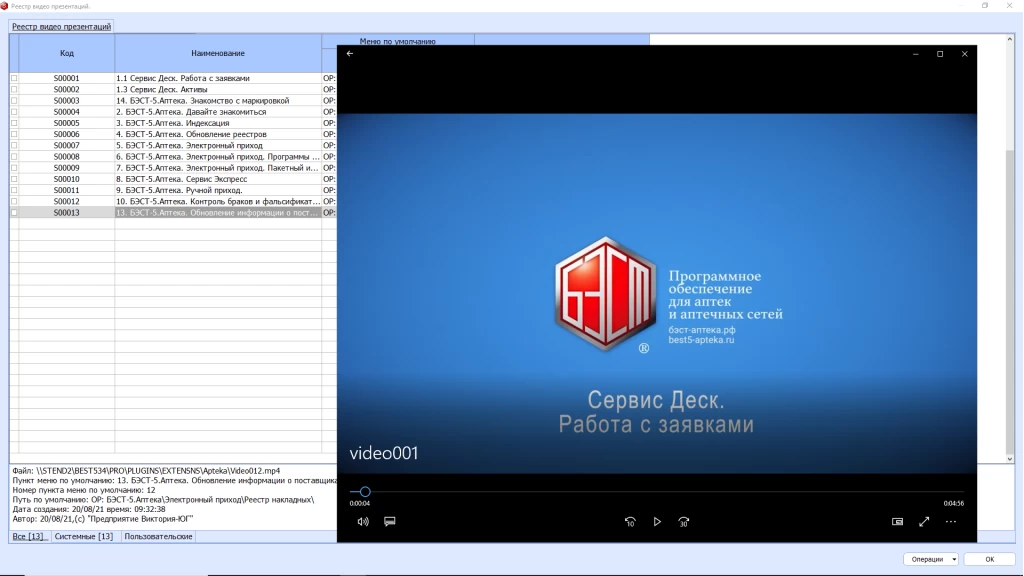Select row 9. Ручной приход

[218, 190]
